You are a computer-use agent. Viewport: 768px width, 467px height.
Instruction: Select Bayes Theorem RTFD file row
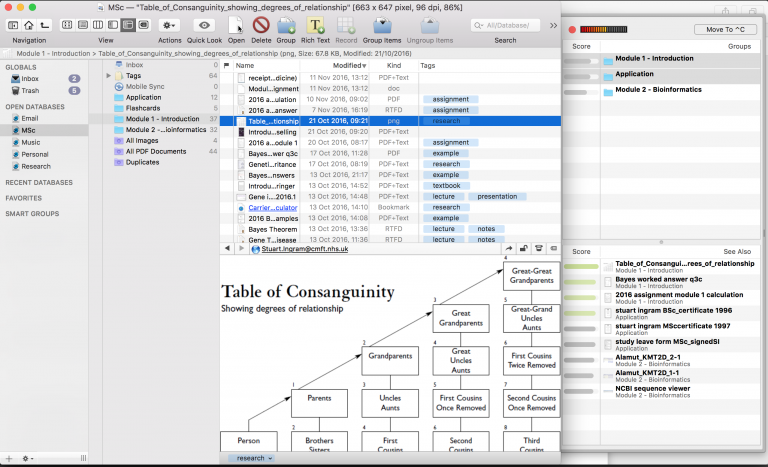[390, 229]
